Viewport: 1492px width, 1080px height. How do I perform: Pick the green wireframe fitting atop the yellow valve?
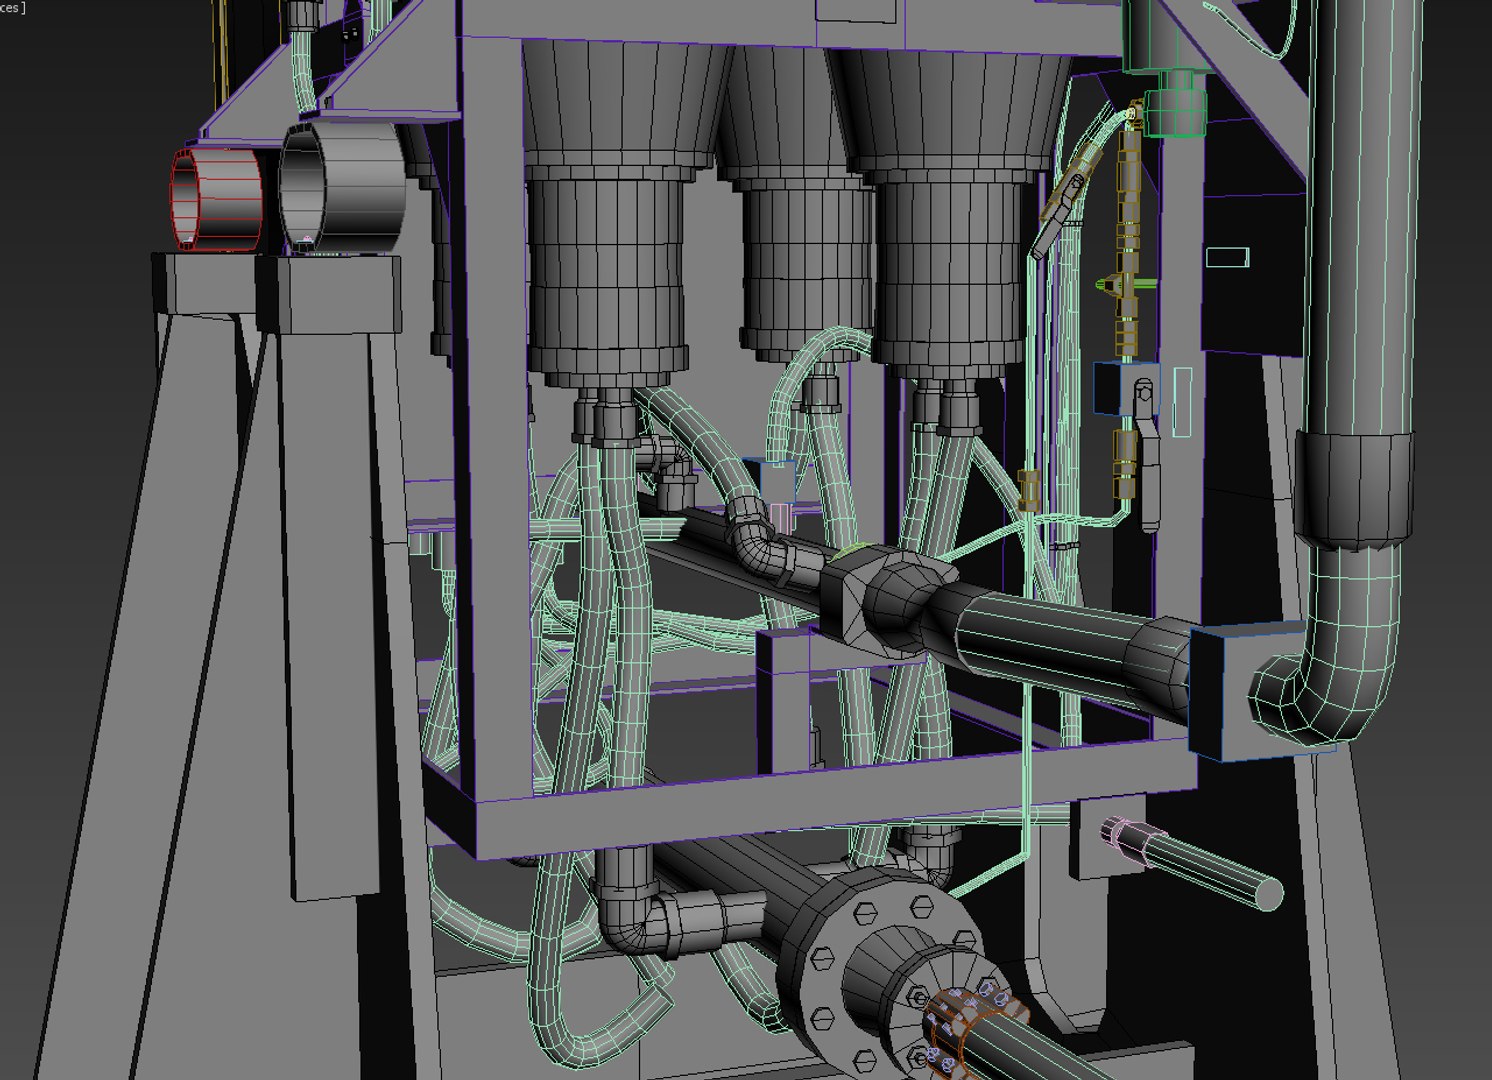1174,112
